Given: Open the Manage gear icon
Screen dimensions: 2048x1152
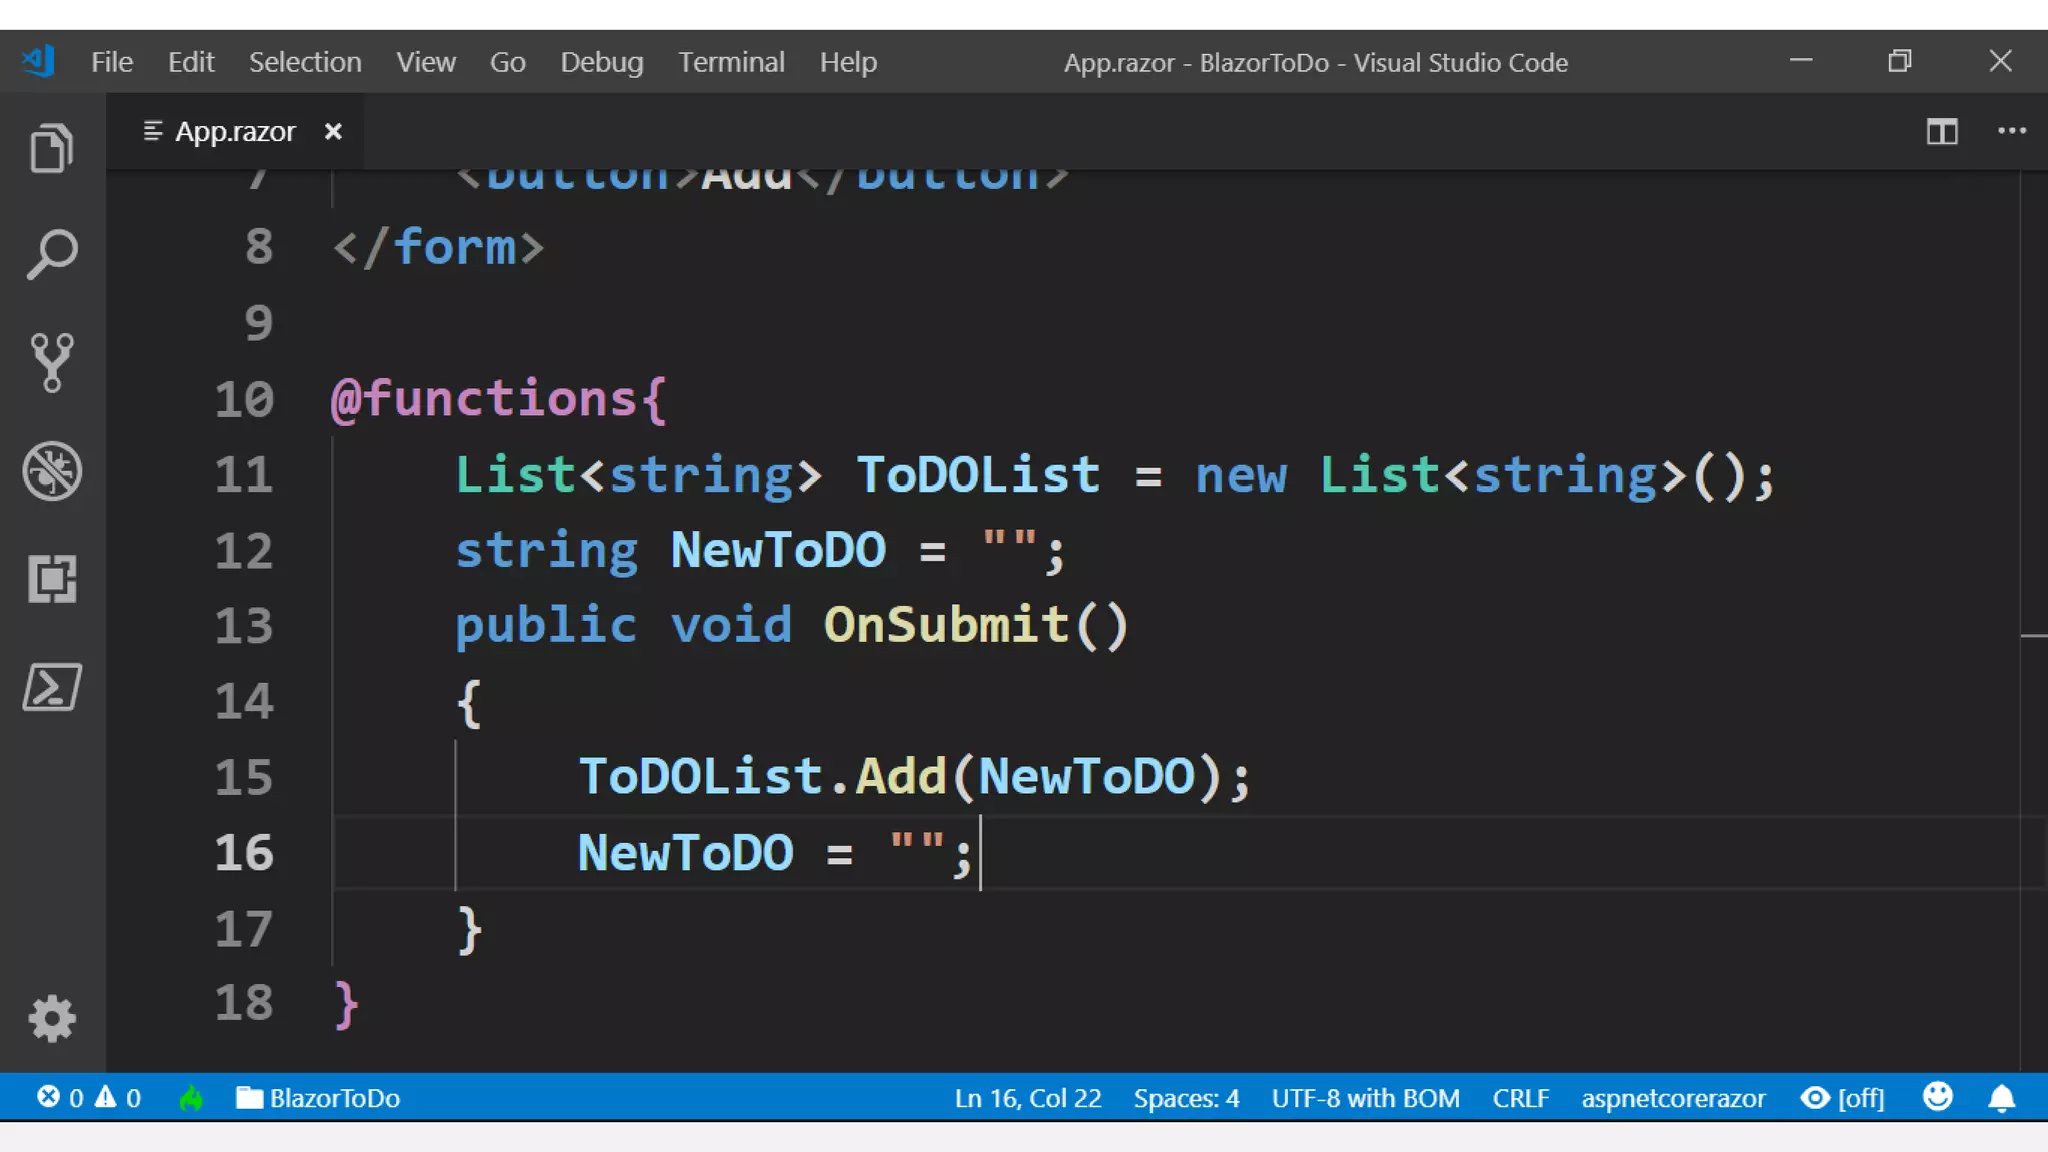Looking at the screenshot, I should tap(52, 1019).
